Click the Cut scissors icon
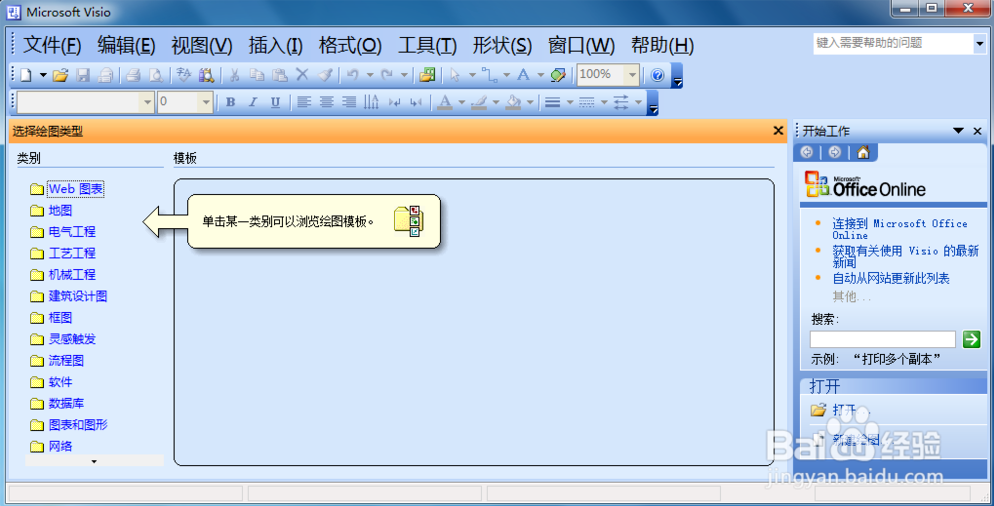The width and height of the screenshot is (994, 506). [x=235, y=75]
